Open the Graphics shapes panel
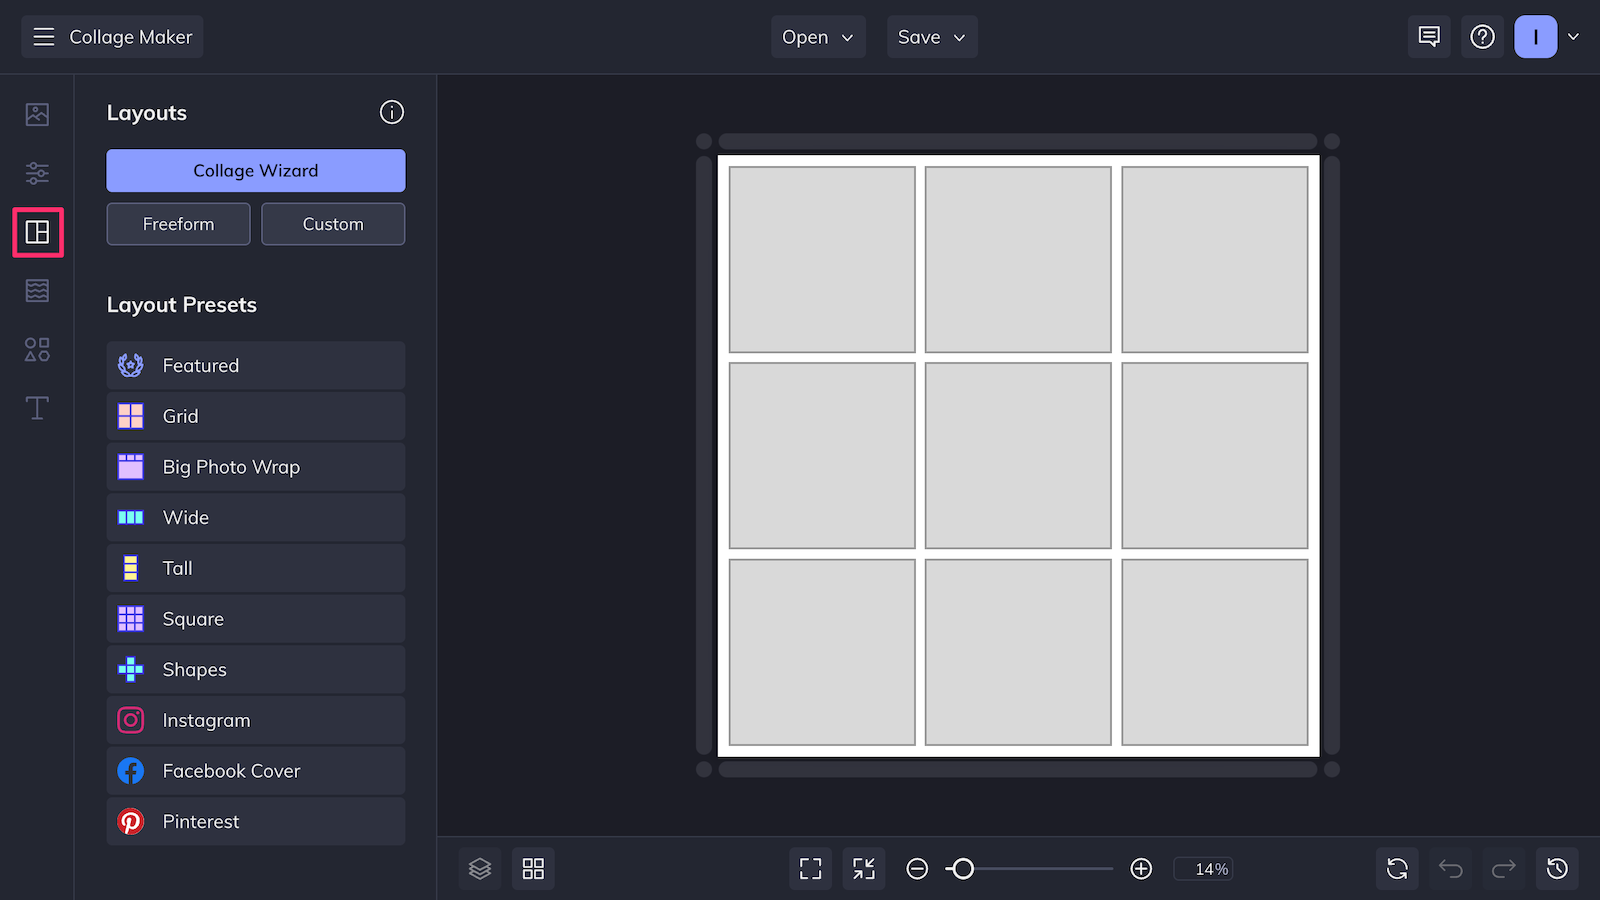This screenshot has height=900, width=1600. 36,349
